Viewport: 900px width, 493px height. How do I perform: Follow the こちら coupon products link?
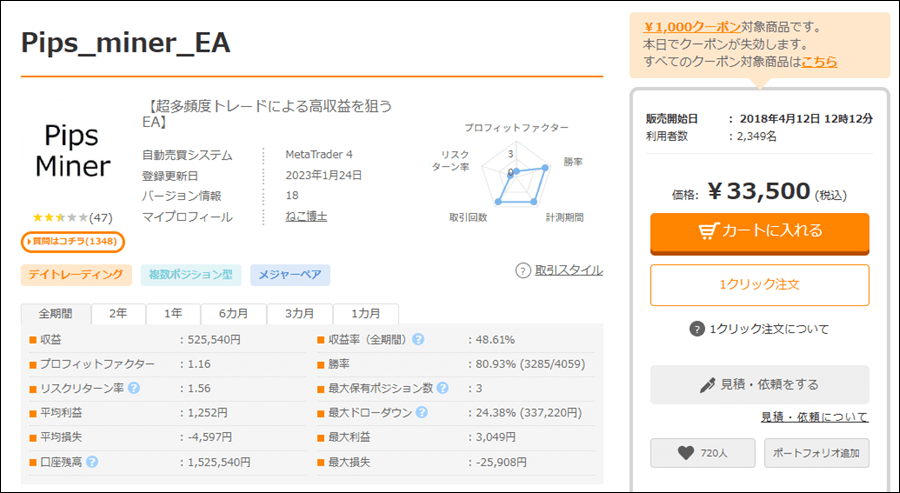(x=819, y=61)
